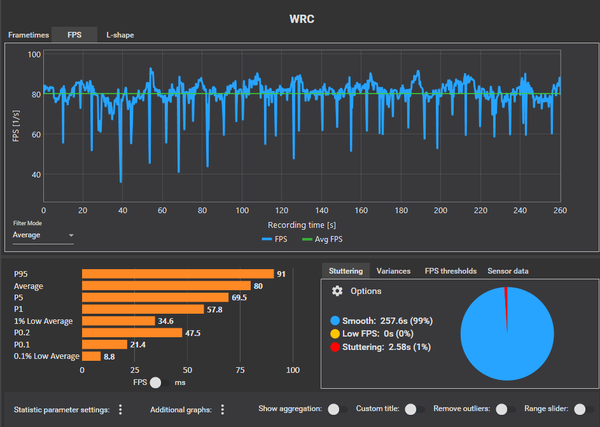The image size is (600, 427).
Task: Click the Options label in stuttering panel
Action: (366, 291)
